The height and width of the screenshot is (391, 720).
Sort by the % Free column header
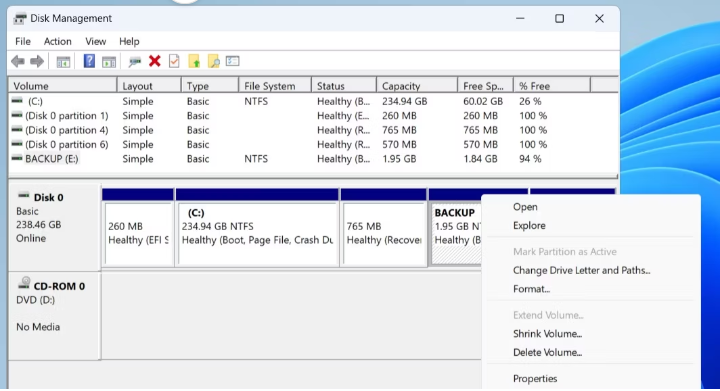551,86
